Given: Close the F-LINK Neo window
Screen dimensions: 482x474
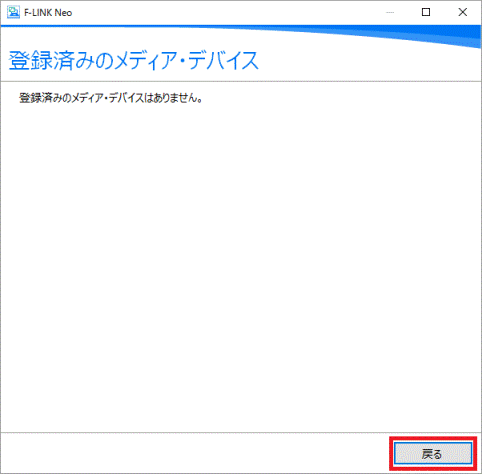Looking at the screenshot, I should [x=462, y=12].
